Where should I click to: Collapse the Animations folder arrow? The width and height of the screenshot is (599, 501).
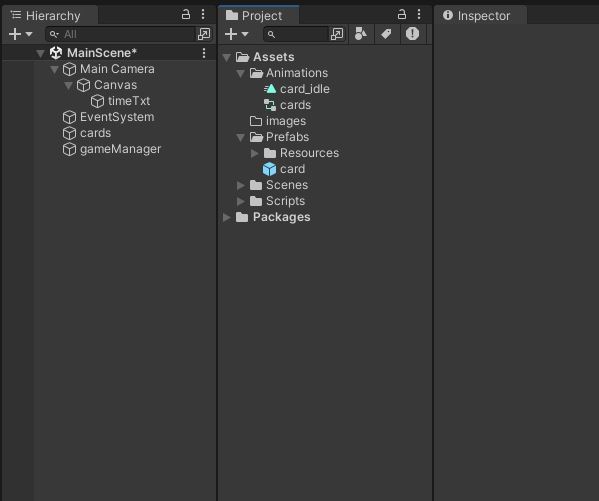point(240,73)
